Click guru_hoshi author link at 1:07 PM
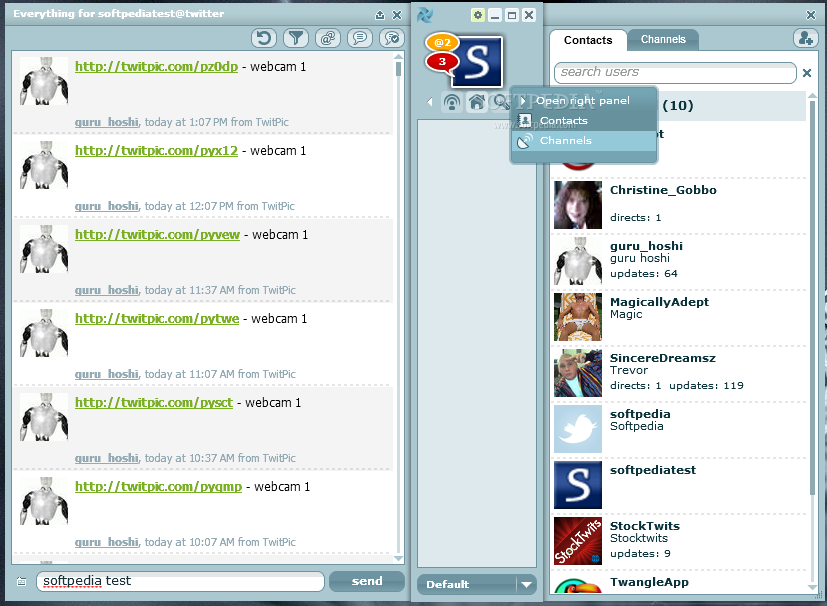Image resolution: width=827 pixels, height=606 pixels. pos(107,122)
